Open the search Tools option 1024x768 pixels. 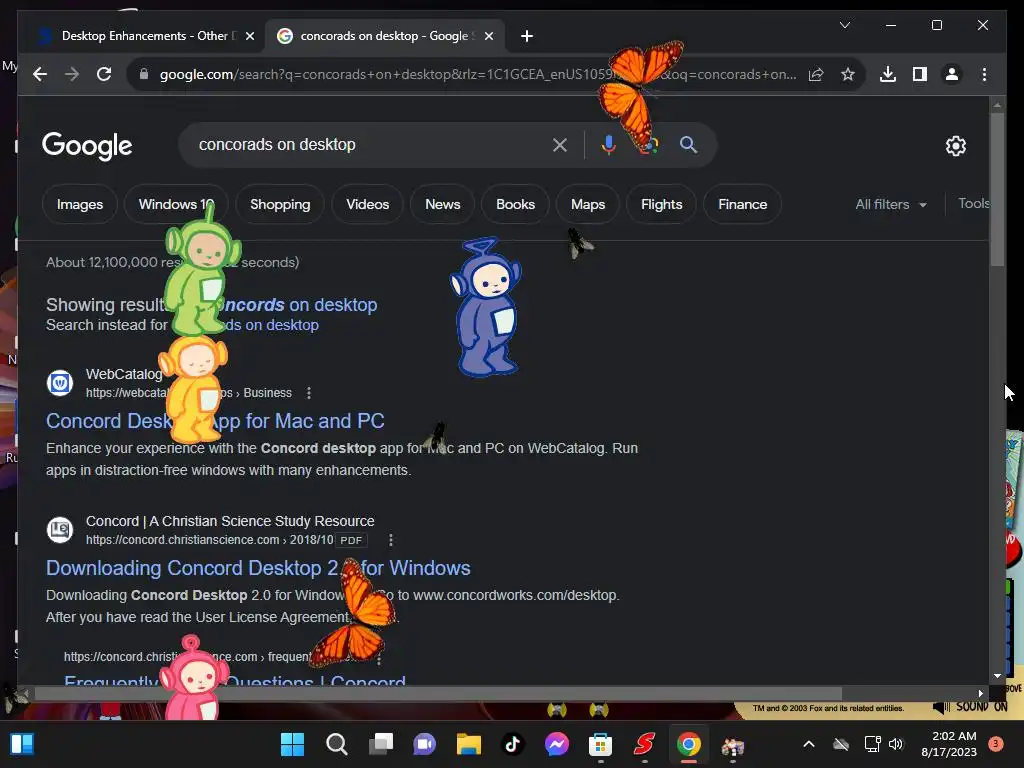click(973, 204)
